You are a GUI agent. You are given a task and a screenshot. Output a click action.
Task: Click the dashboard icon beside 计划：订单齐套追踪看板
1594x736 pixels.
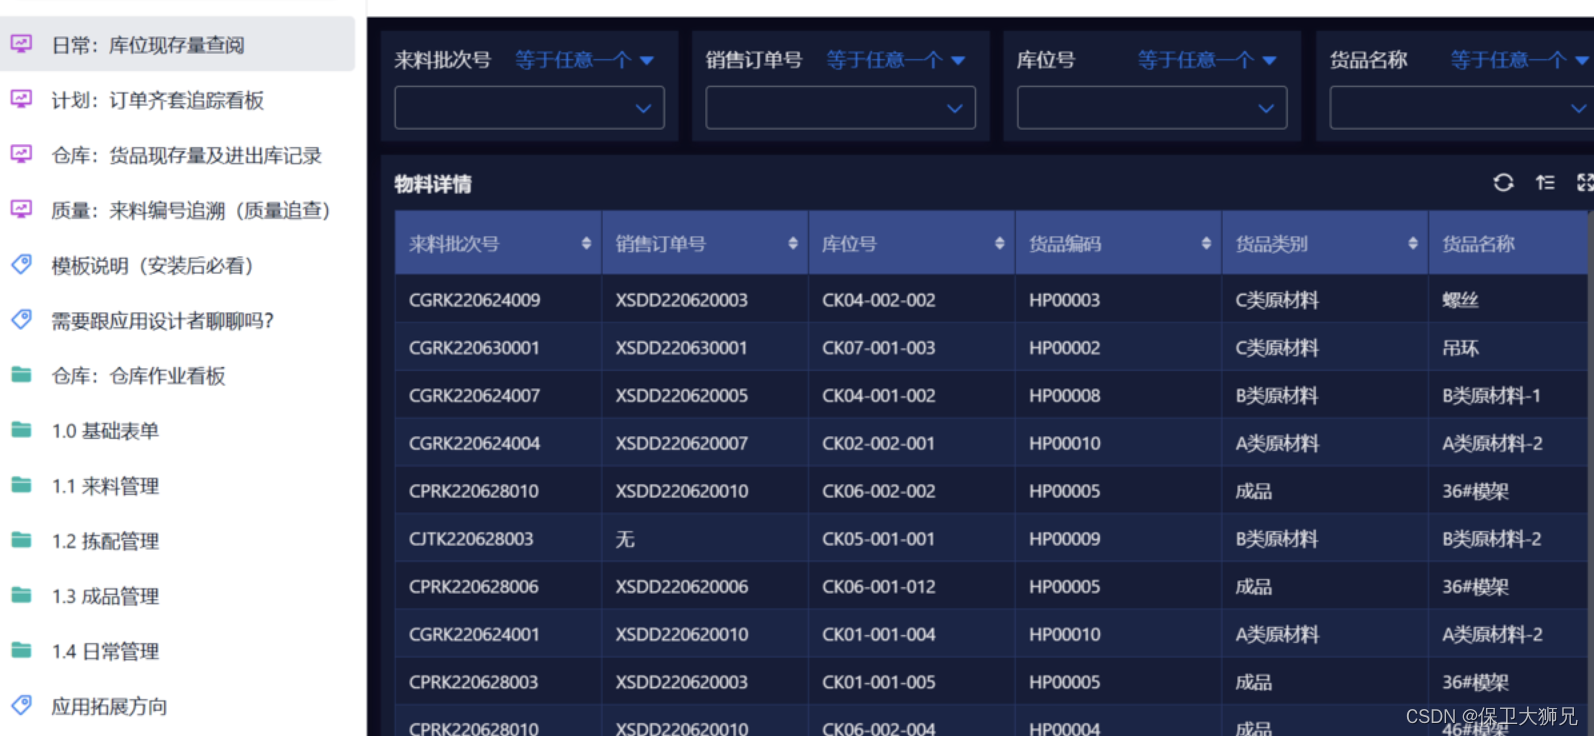click(21, 99)
